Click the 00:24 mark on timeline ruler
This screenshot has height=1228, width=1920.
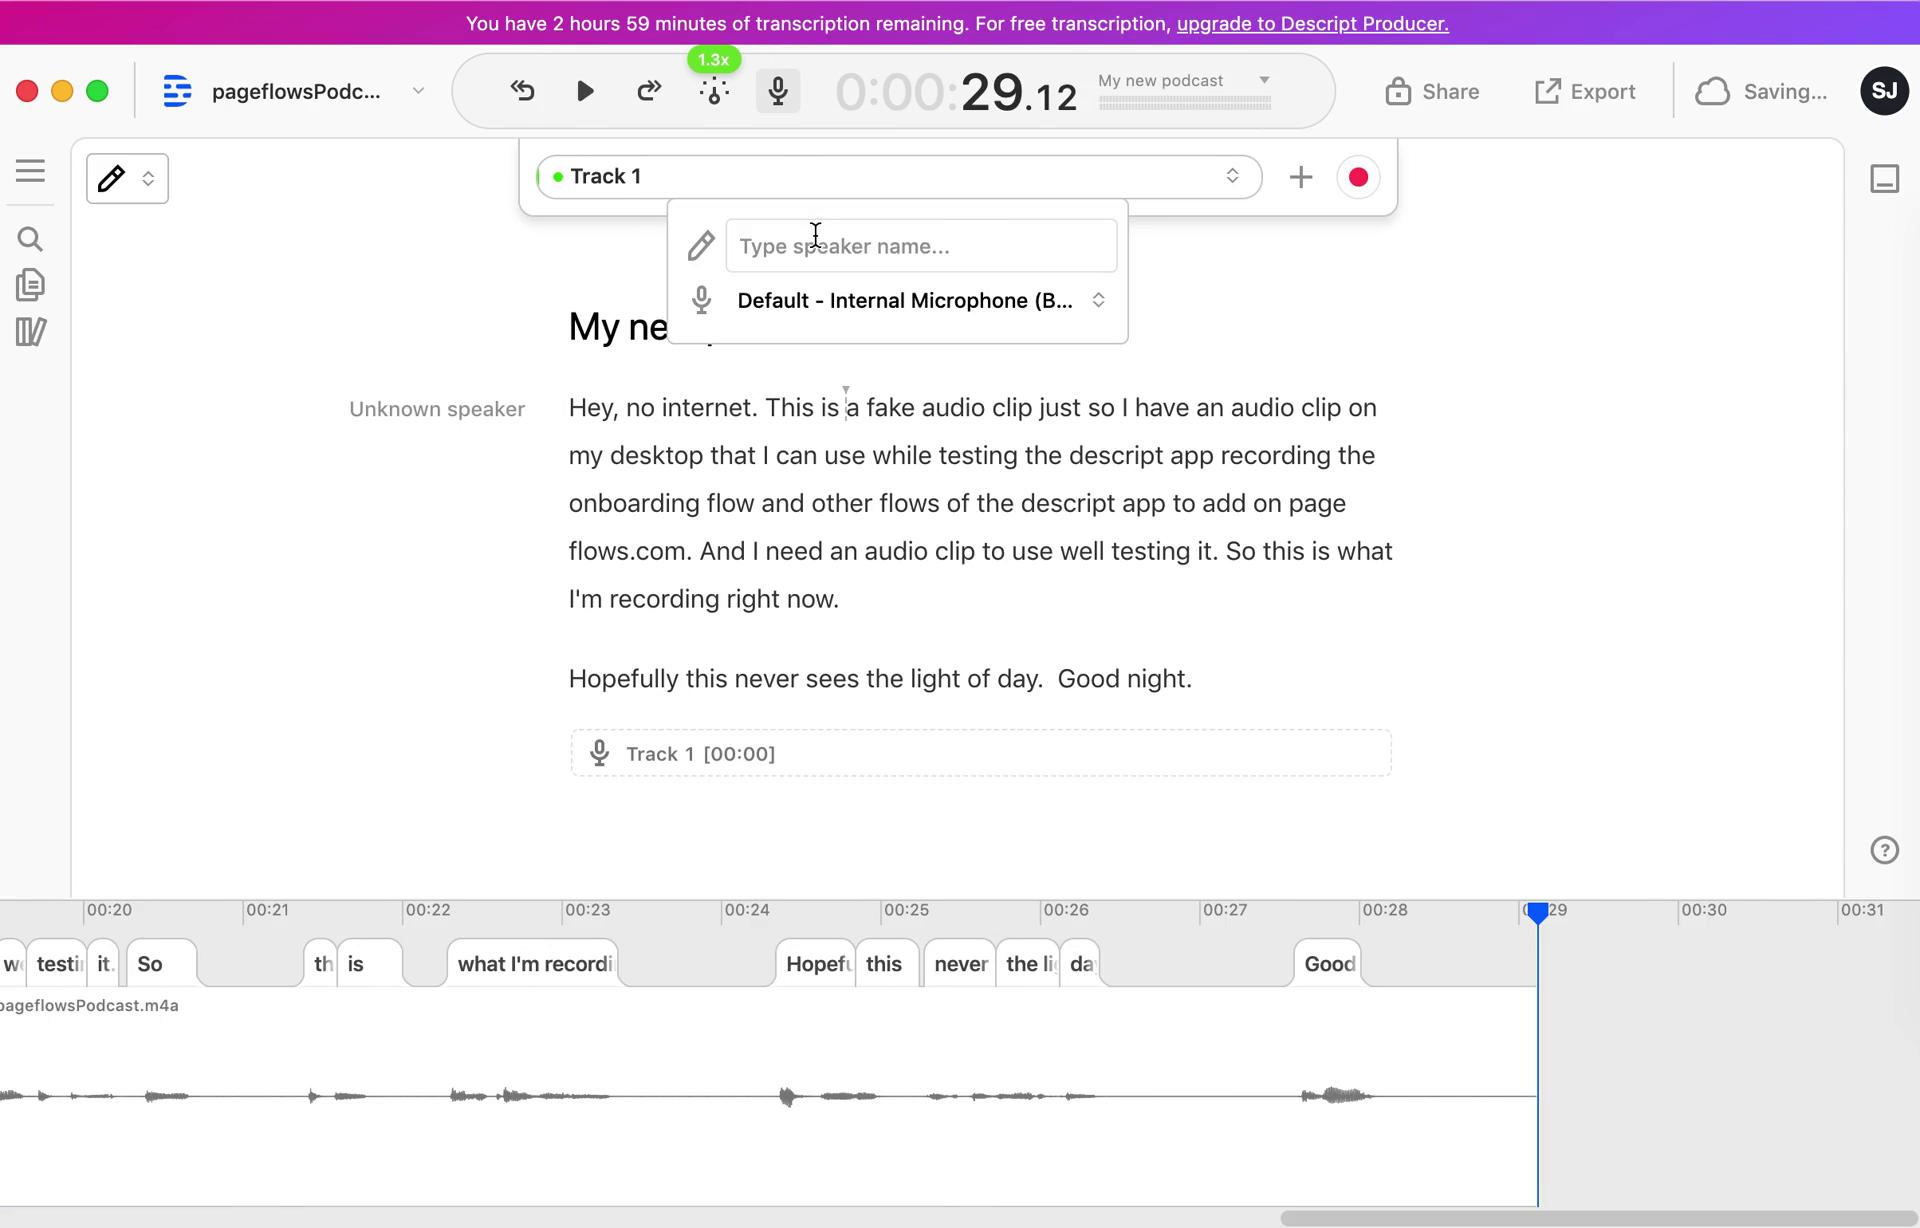coord(747,910)
